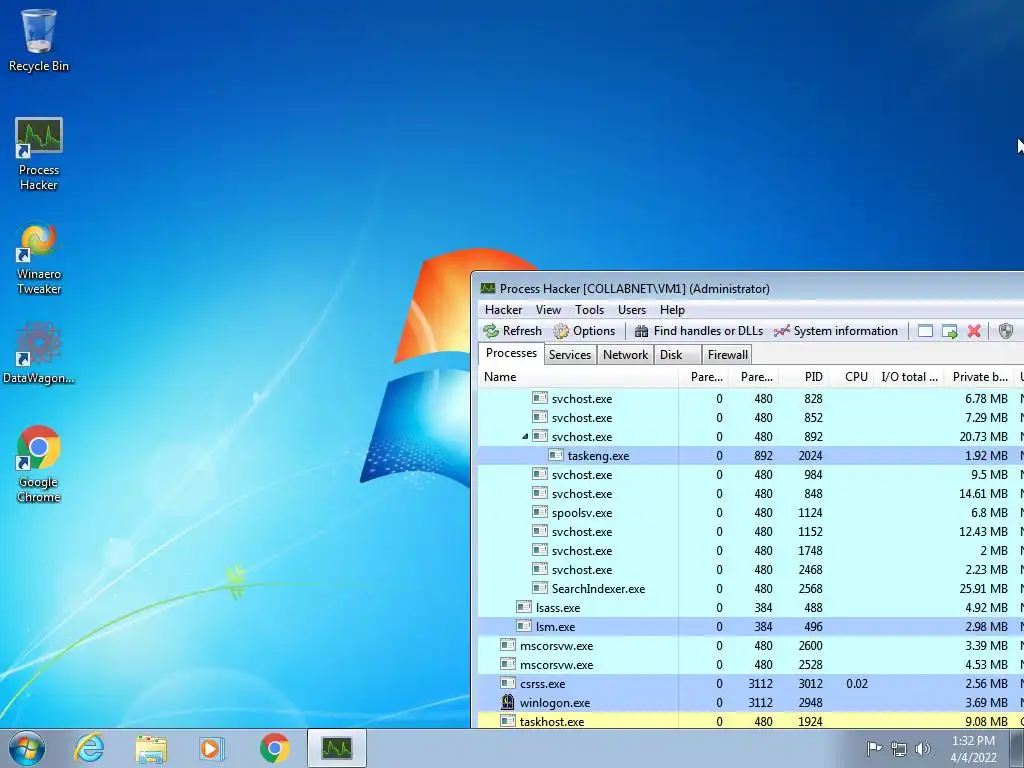This screenshot has height=768, width=1024.
Task: Select svchost.exe with PID 1748
Action: 751,551
